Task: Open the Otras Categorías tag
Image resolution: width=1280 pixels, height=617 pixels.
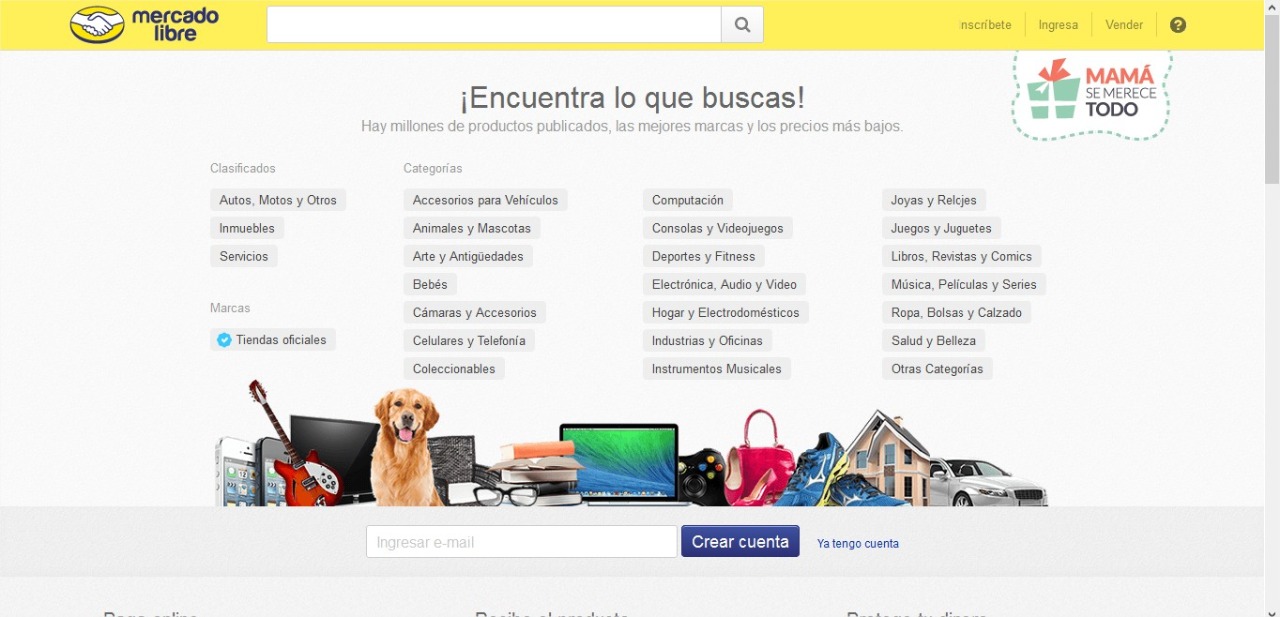Action: pyautogui.click(x=937, y=369)
